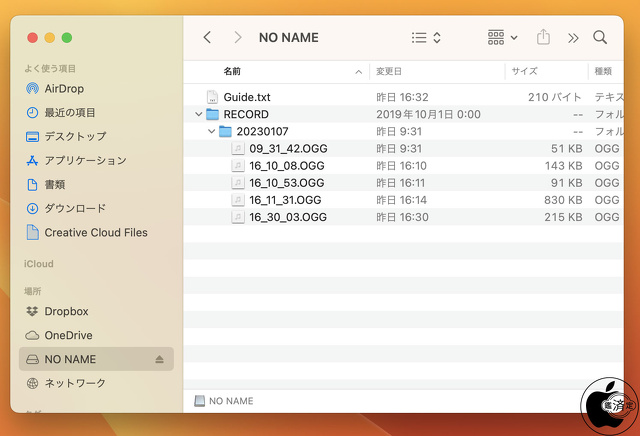
Task: Open the list view style switcher
Action: pos(426,37)
